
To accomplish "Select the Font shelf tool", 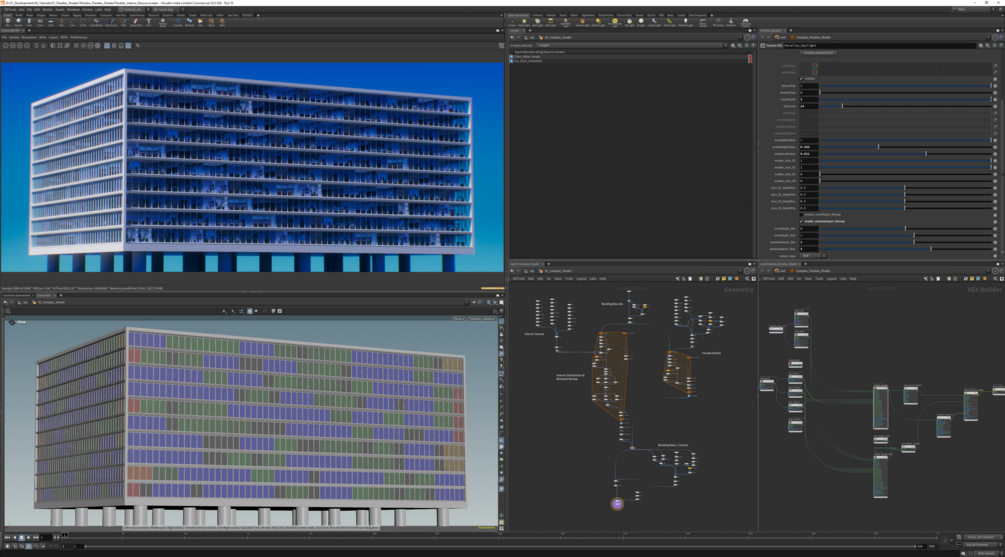I will point(149,22).
